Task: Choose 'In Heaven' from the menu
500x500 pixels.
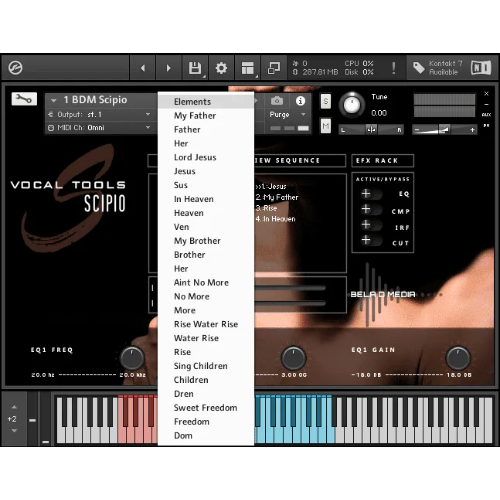Action: point(206,199)
